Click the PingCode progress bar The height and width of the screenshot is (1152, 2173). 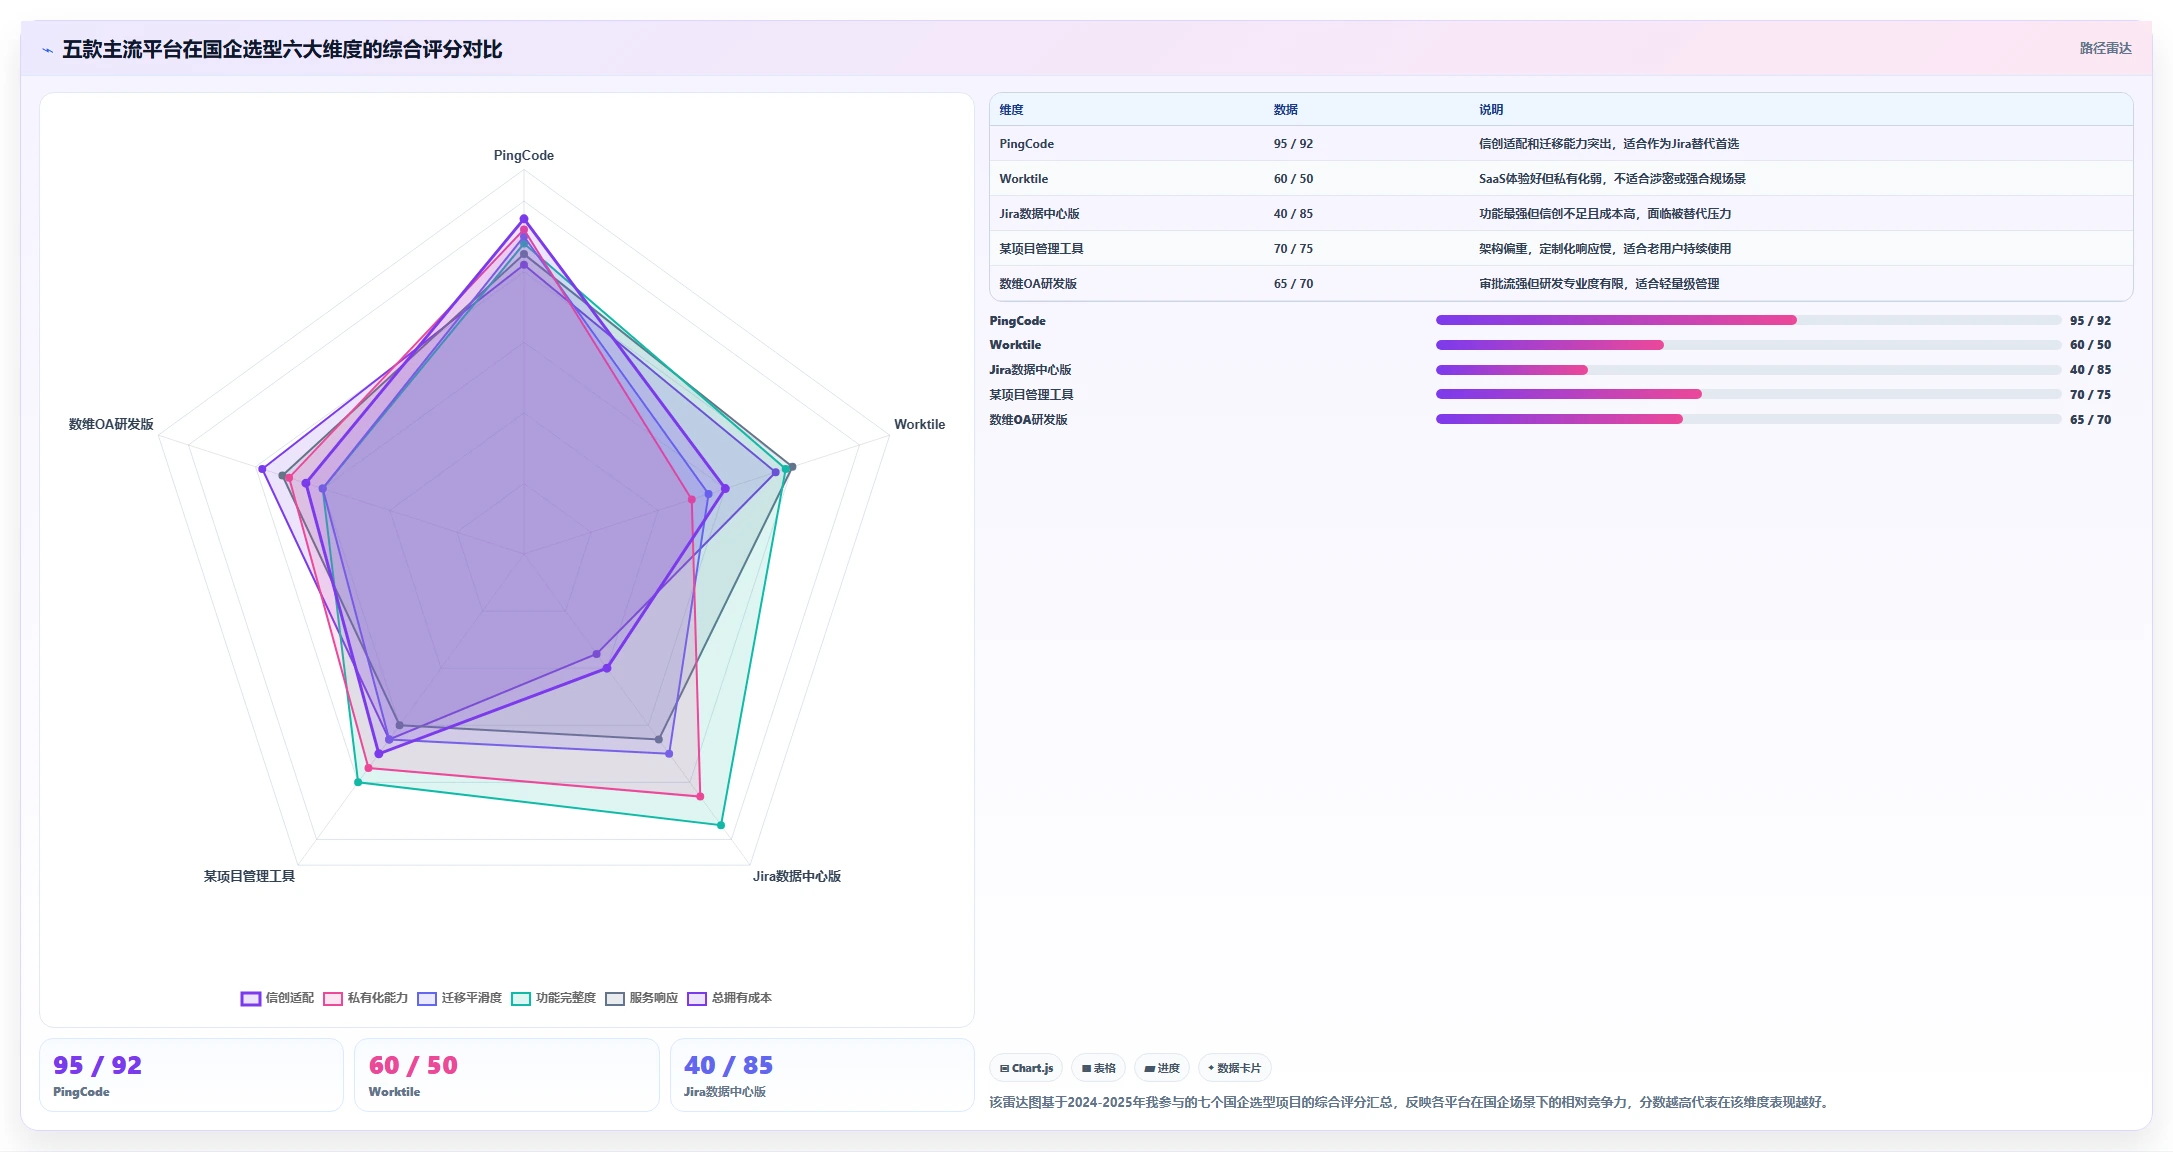(x=1748, y=320)
